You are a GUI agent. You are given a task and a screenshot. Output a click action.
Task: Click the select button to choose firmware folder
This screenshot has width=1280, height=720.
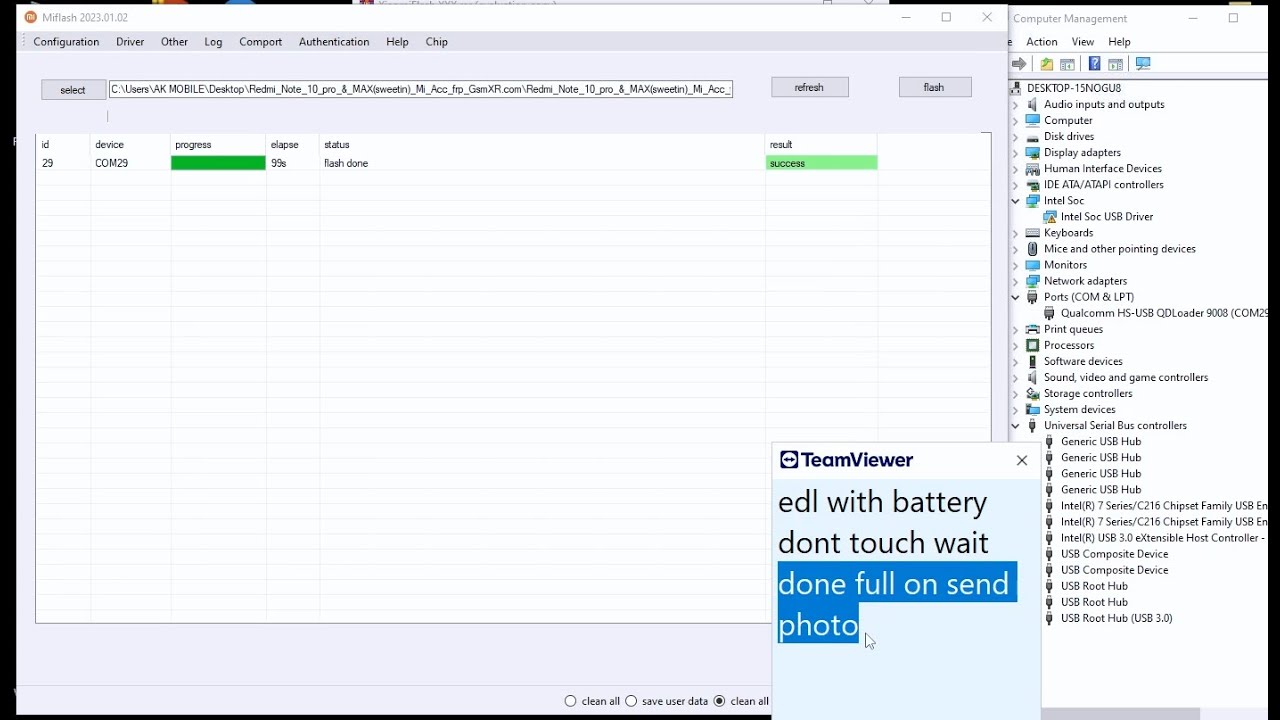pos(73,90)
